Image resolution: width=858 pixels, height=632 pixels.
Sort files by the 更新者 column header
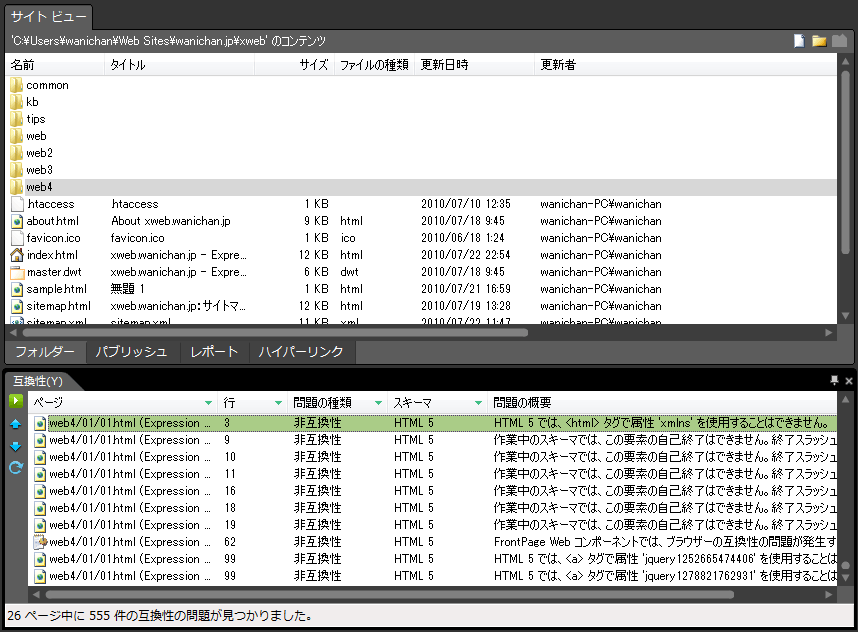point(686,65)
